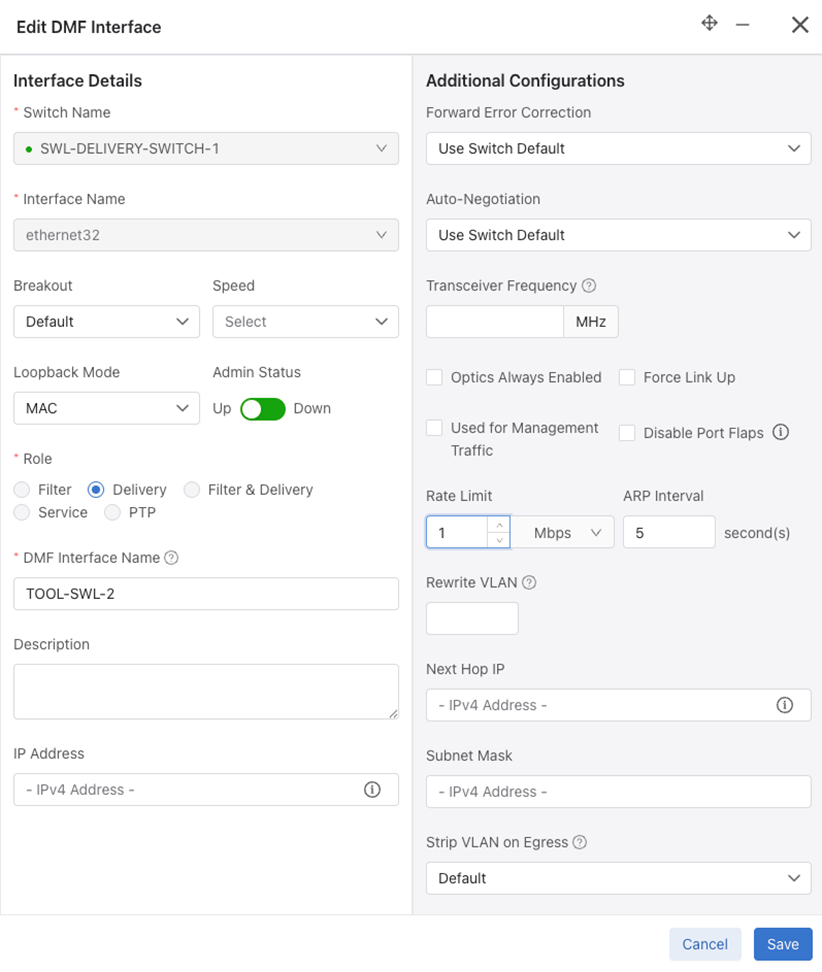
Task: Click Next Hop IP info icon
Action: click(x=784, y=705)
